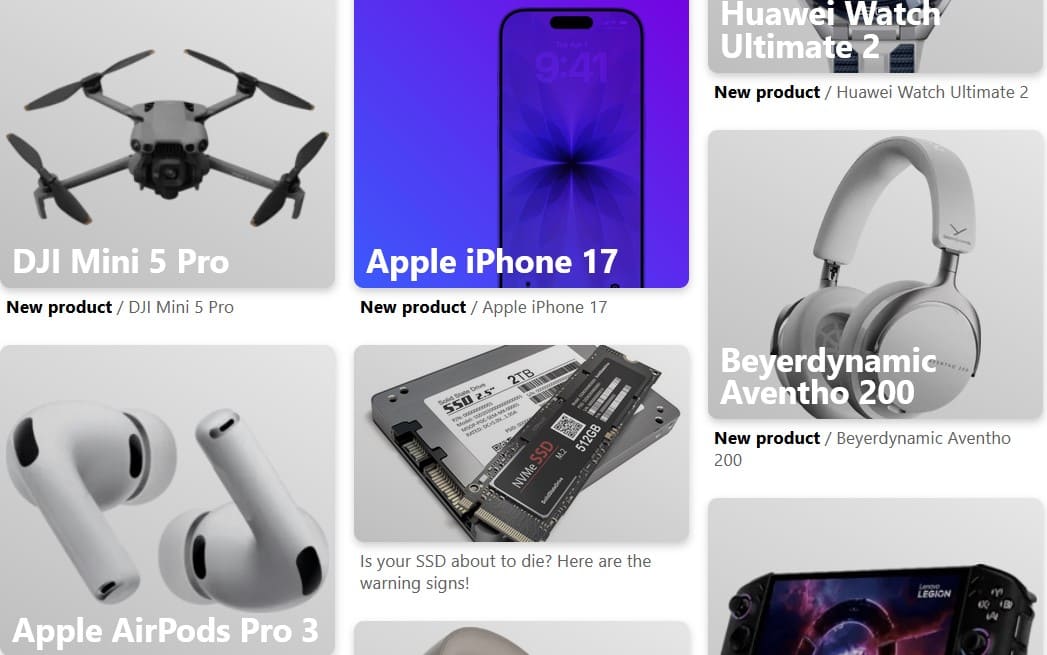The image size is (1047, 655).
Task: Open the Apple iPhone 17 purple card
Action: pos(521,144)
